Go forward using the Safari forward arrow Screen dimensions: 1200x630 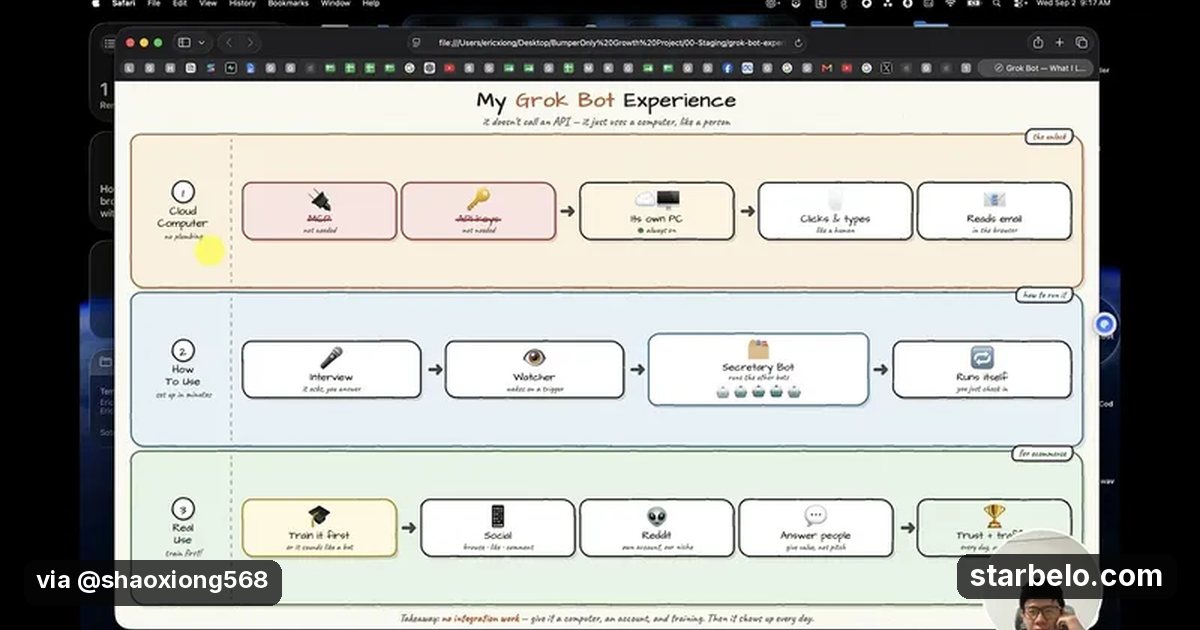point(249,43)
